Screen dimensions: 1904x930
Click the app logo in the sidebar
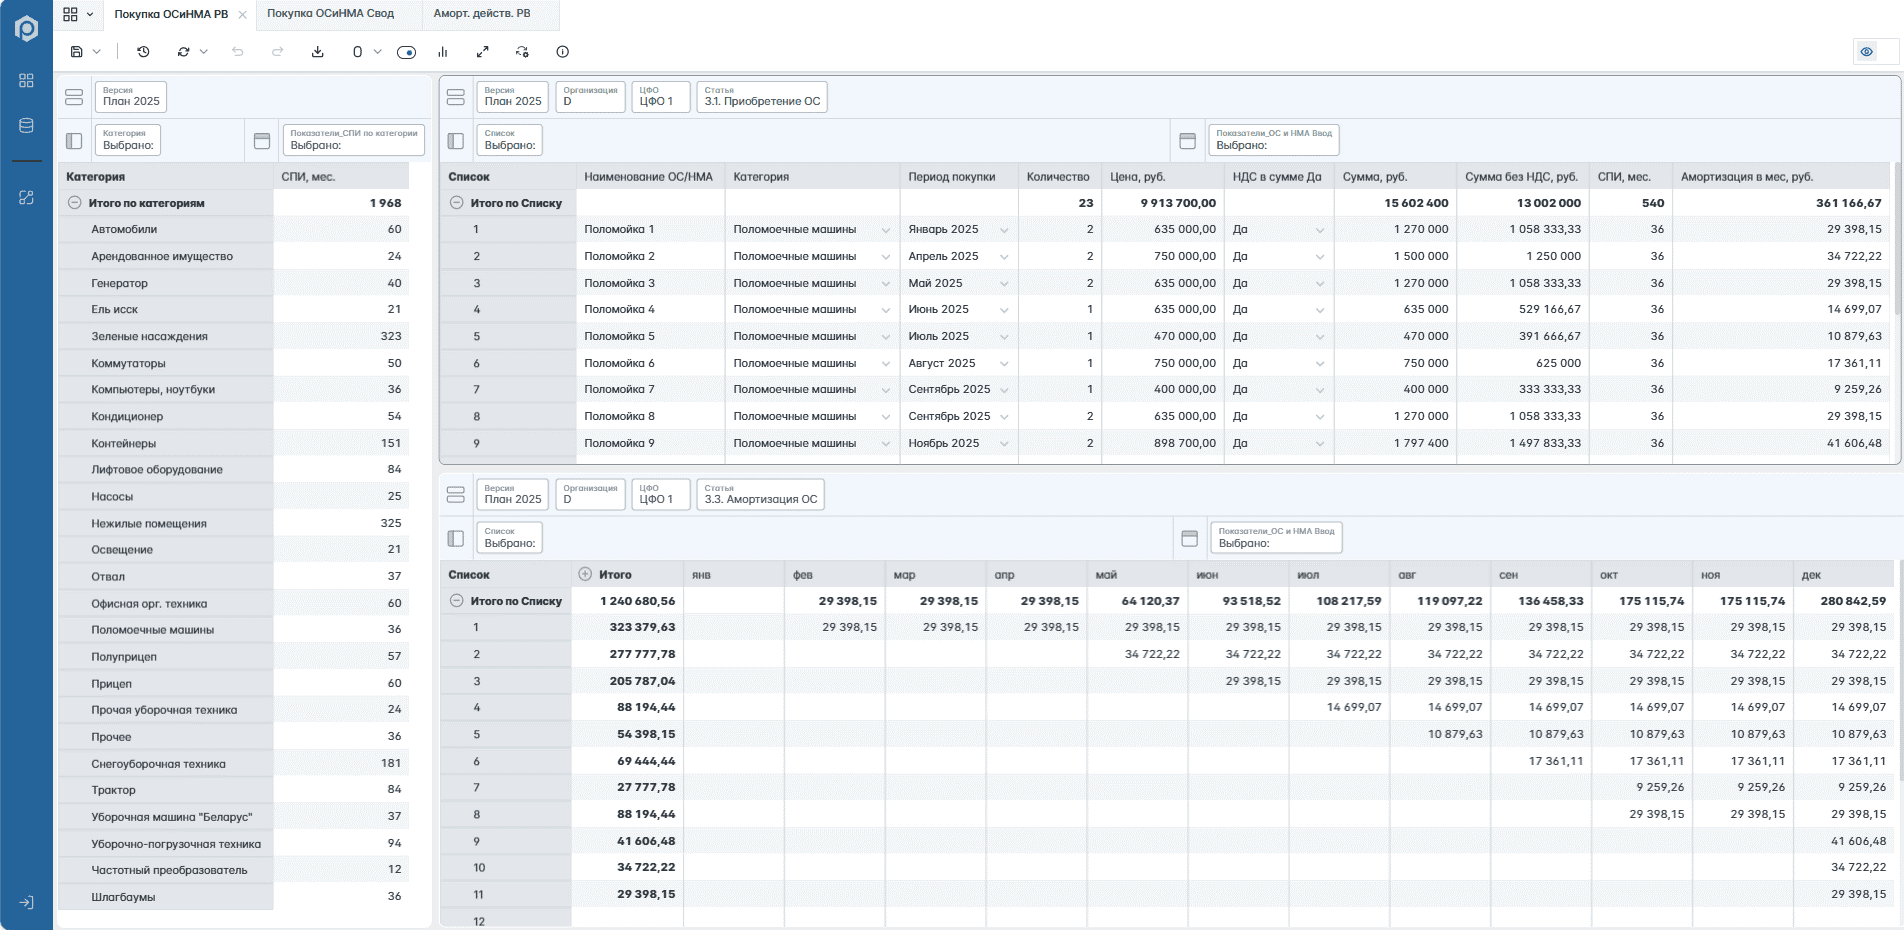coord(26,29)
